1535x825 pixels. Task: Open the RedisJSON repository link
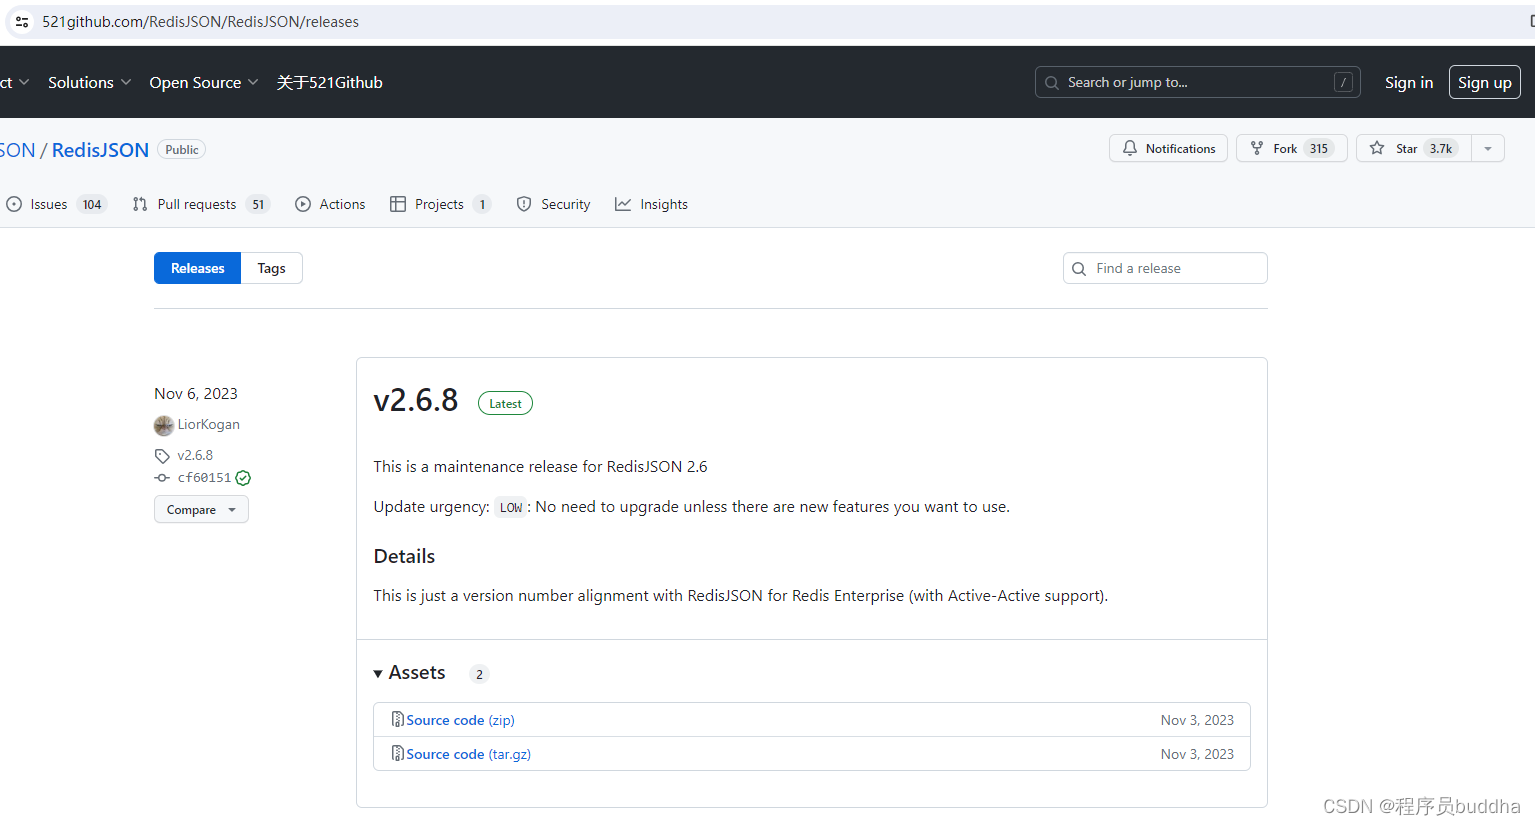pos(100,150)
